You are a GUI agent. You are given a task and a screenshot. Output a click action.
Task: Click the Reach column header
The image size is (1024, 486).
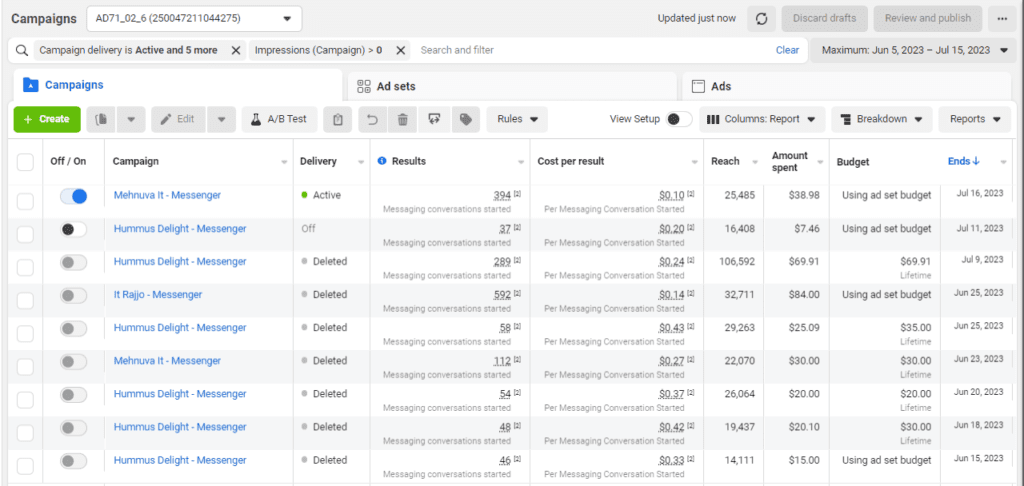(725, 161)
